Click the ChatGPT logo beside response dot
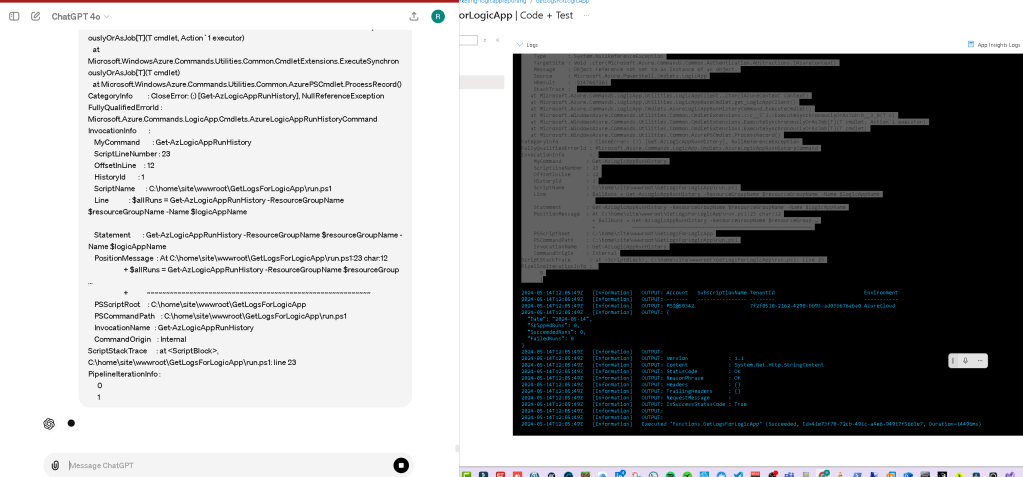 (x=49, y=423)
